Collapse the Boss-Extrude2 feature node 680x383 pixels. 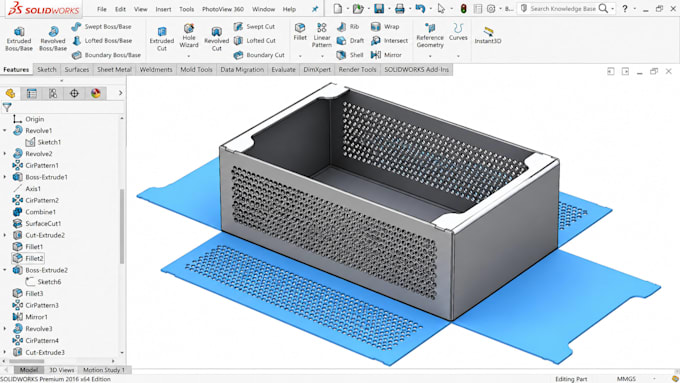click(x=5, y=270)
